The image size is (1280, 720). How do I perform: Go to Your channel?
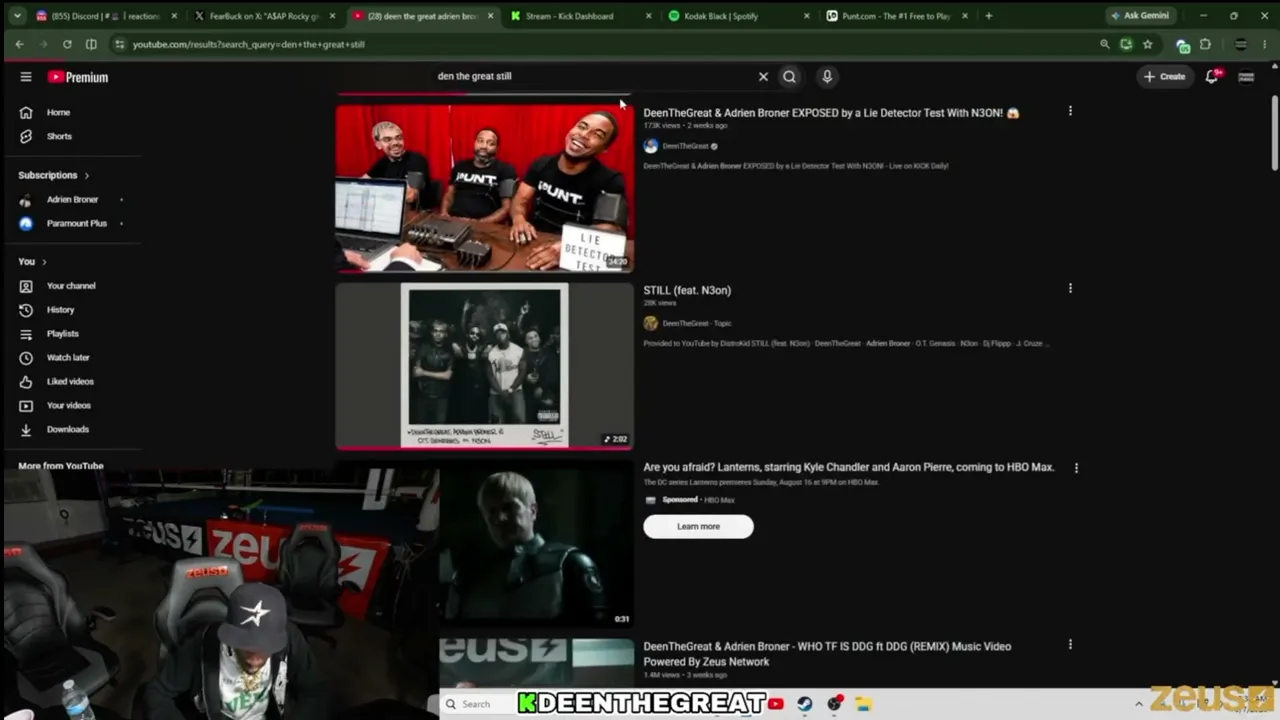pos(71,286)
